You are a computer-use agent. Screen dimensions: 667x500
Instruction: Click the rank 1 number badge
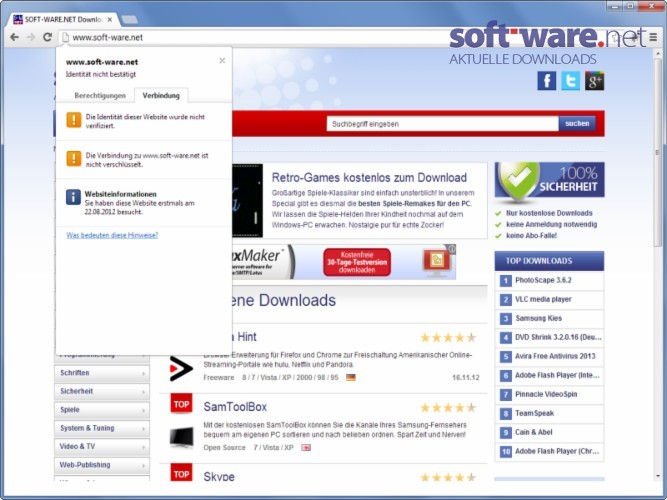[x=505, y=281]
